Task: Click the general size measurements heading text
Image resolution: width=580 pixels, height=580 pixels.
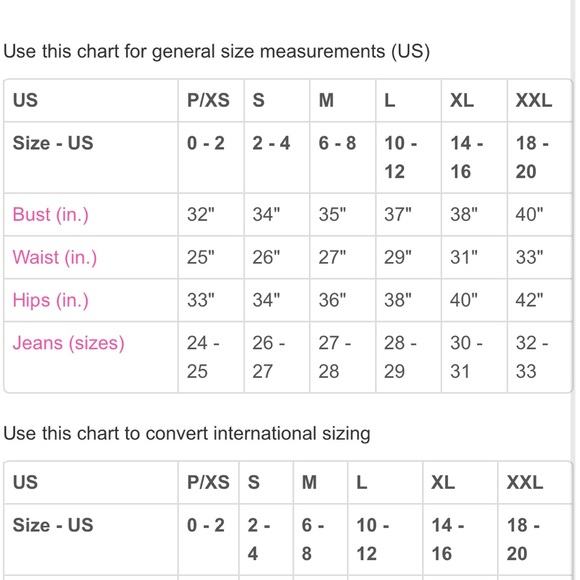Action: (x=216, y=51)
